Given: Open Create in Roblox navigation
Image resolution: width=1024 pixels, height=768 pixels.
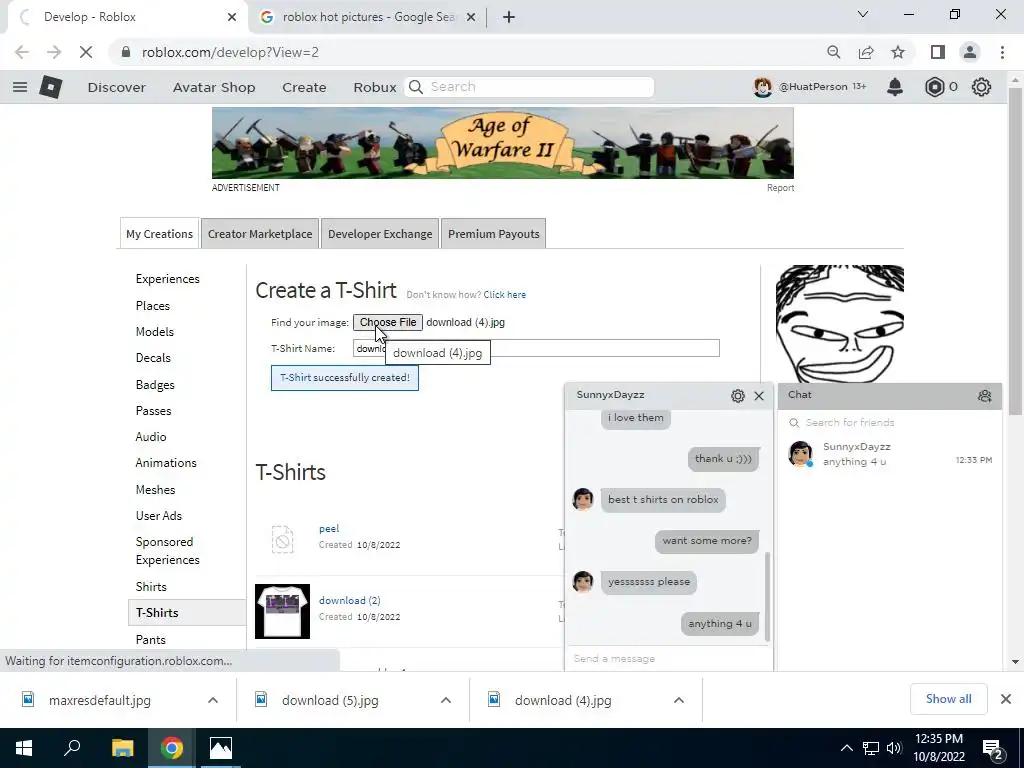Looking at the screenshot, I should tap(304, 88).
